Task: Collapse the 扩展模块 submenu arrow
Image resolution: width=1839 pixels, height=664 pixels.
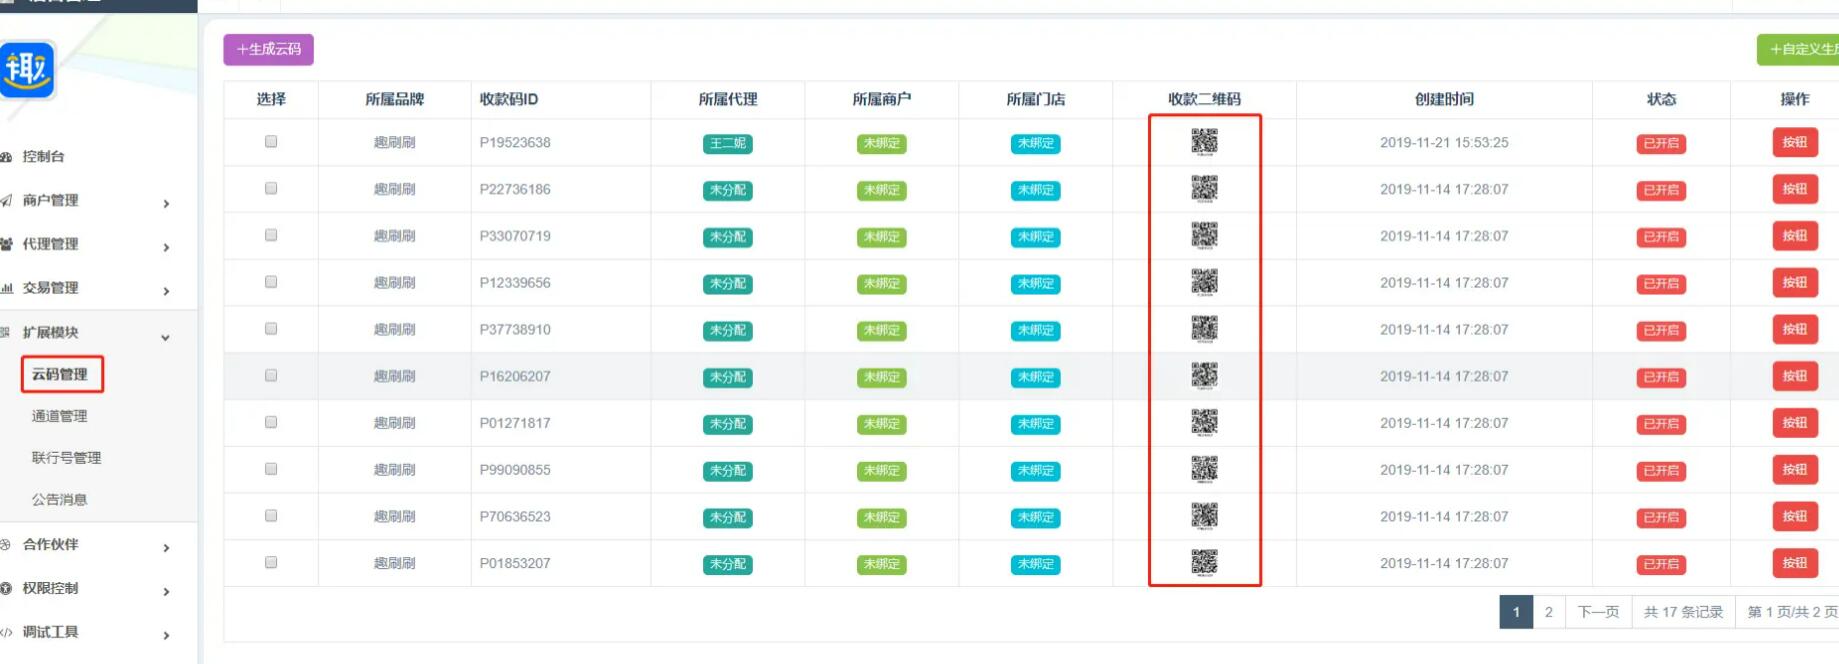Action: coord(166,338)
